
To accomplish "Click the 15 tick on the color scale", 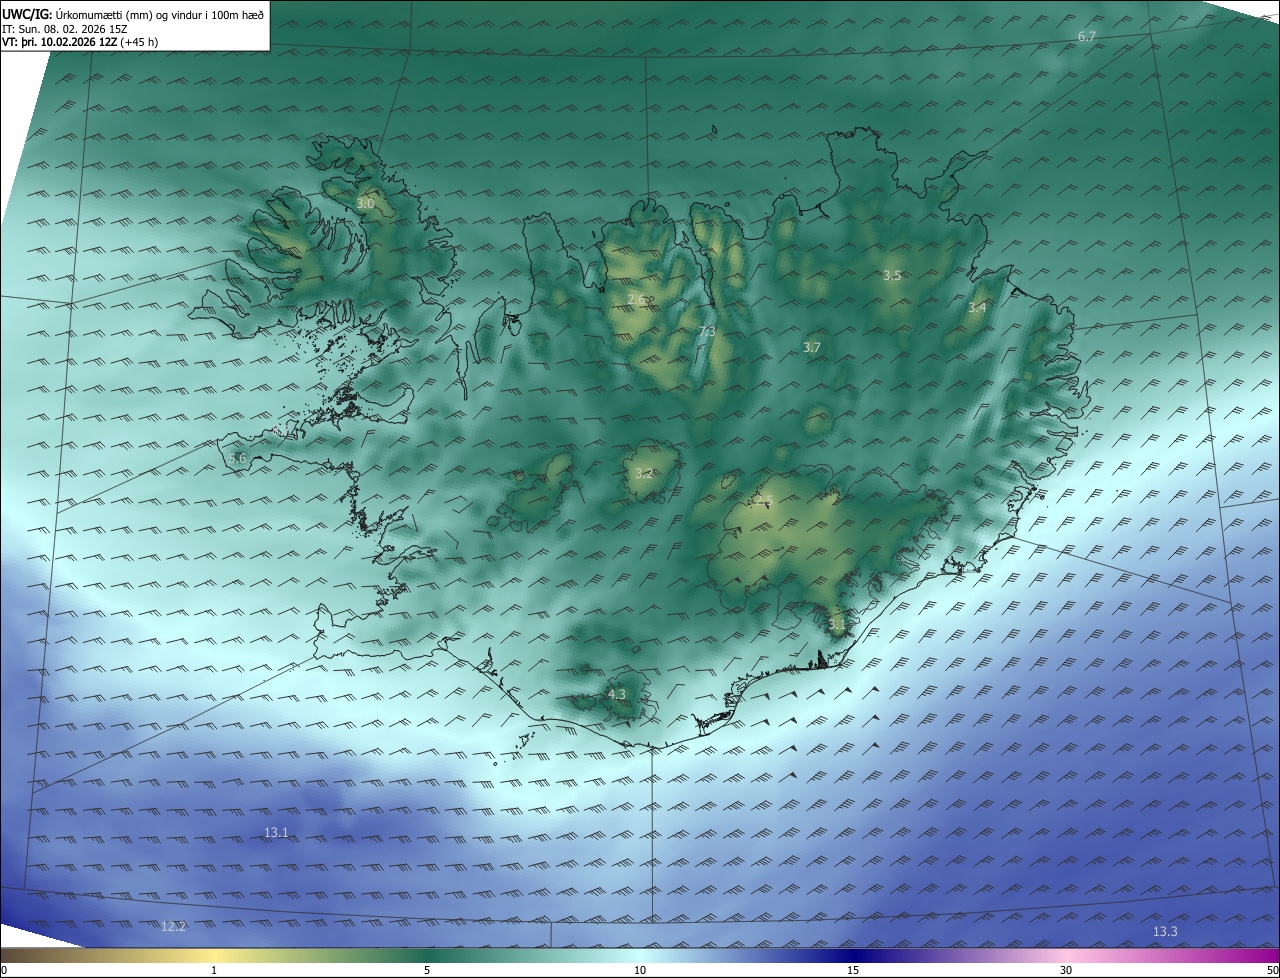I will click(853, 970).
